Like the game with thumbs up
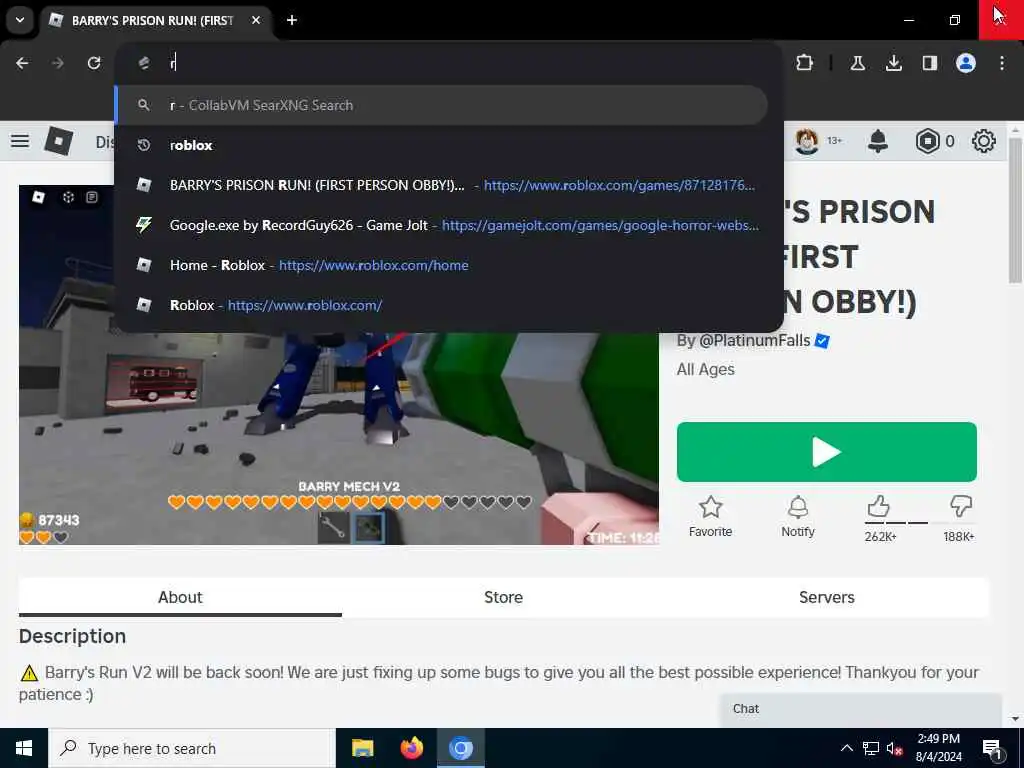1024x768 pixels. [x=879, y=505]
